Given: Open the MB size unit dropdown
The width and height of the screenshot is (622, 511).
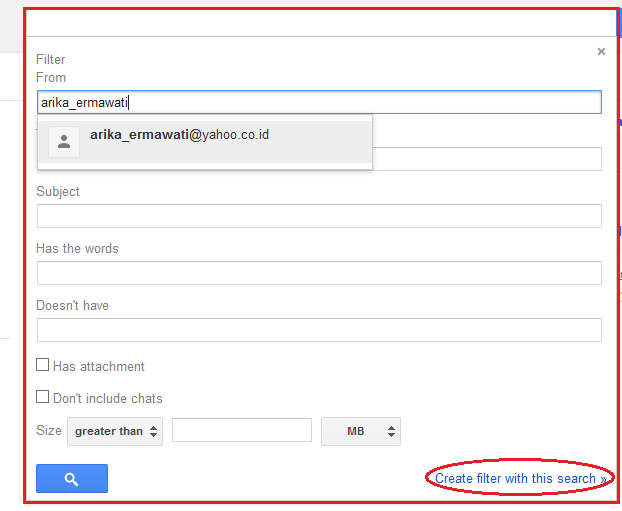Looking at the screenshot, I should pos(361,431).
